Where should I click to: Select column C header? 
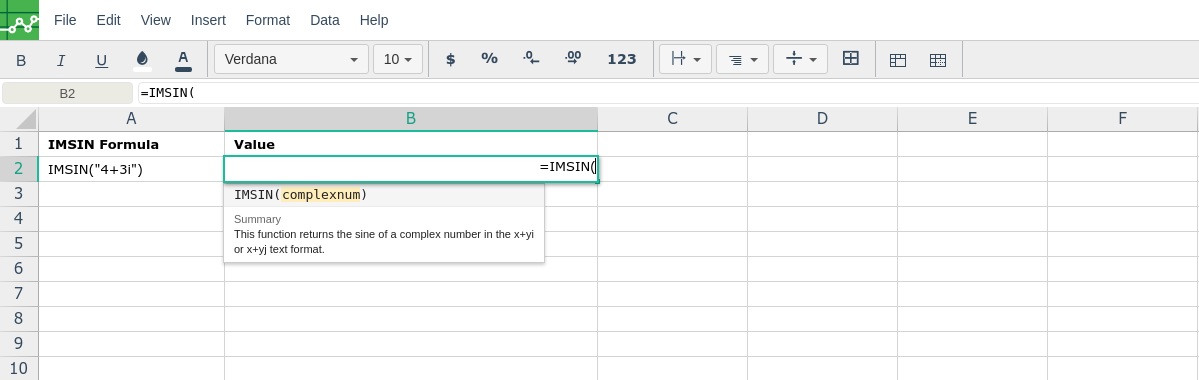click(x=673, y=119)
